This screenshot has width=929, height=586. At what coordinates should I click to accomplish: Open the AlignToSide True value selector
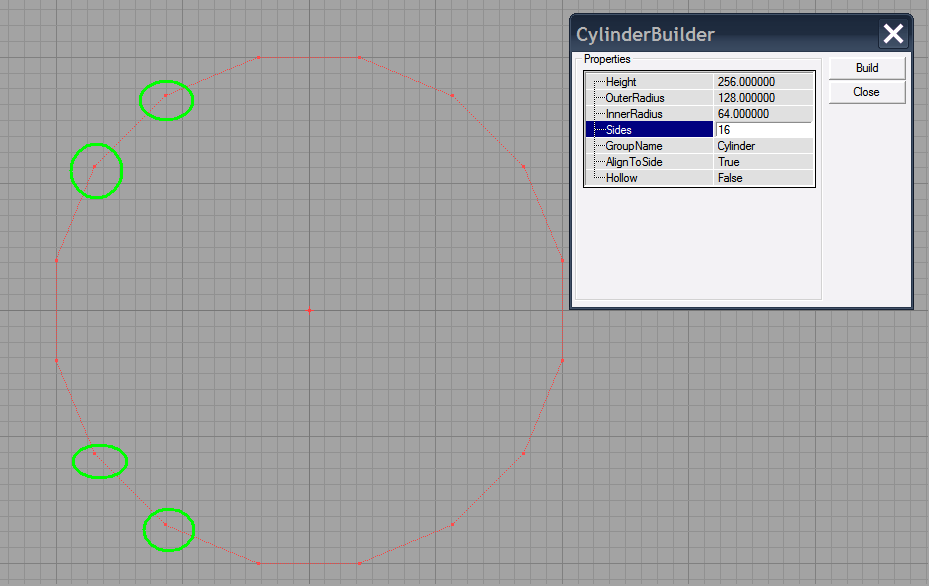pyautogui.click(x=765, y=161)
